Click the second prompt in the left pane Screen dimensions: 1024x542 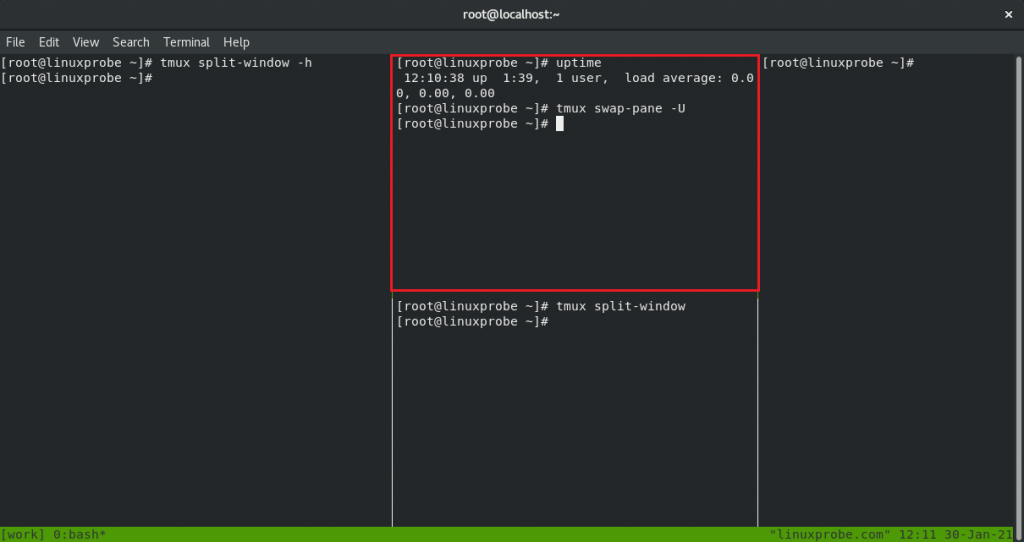76,78
